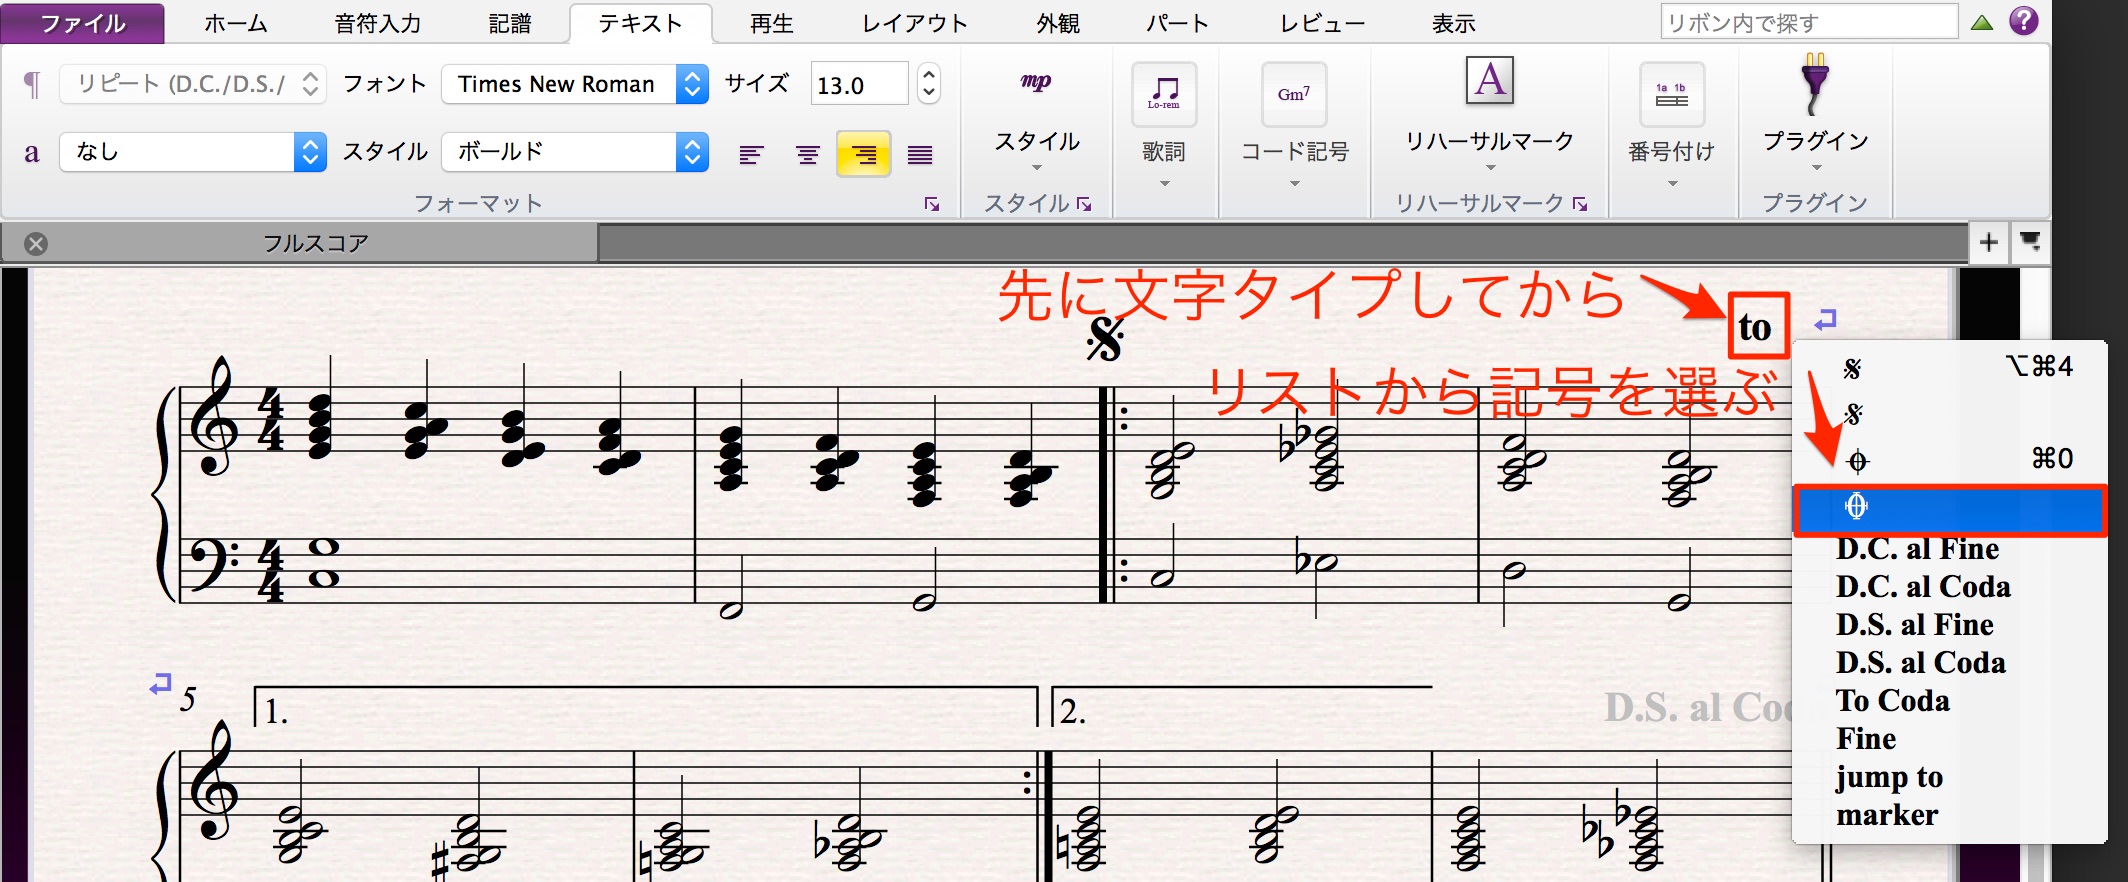Expand the ボールド style dropdown
The width and height of the screenshot is (2128, 882).
pos(575,152)
